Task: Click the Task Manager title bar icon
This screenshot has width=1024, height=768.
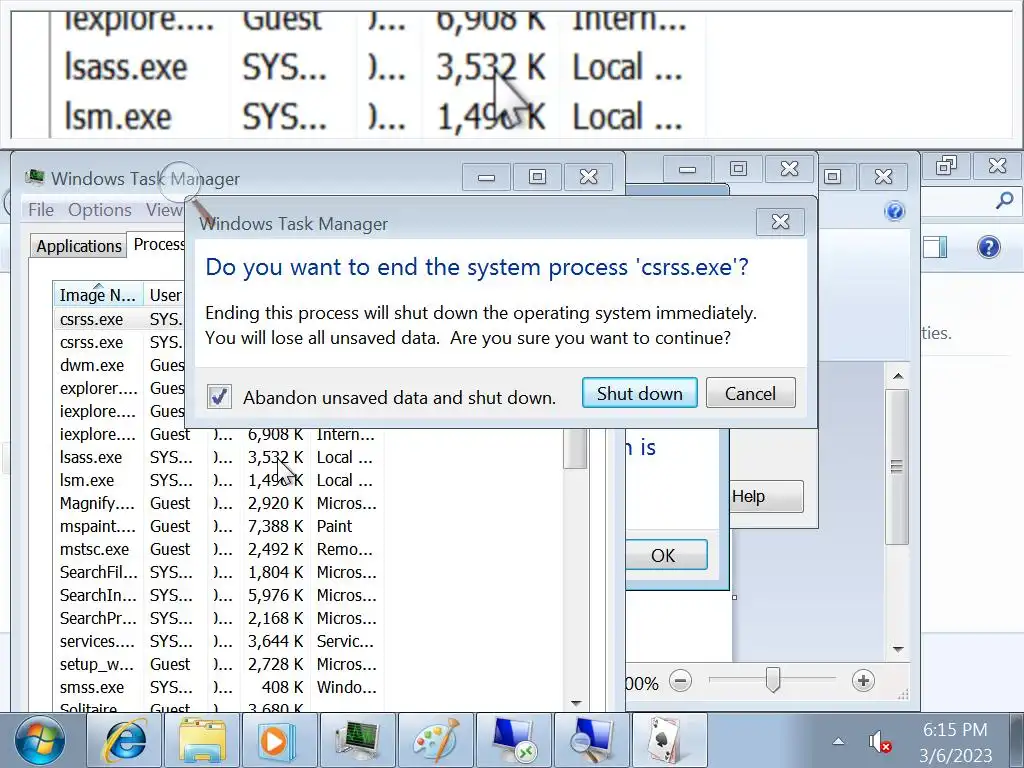Action: pyautogui.click(x=35, y=177)
